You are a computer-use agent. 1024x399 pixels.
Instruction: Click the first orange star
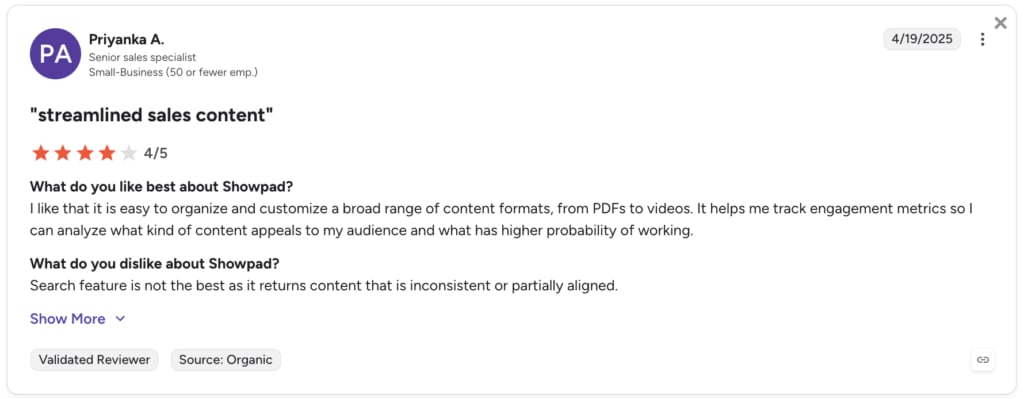(40, 153)
